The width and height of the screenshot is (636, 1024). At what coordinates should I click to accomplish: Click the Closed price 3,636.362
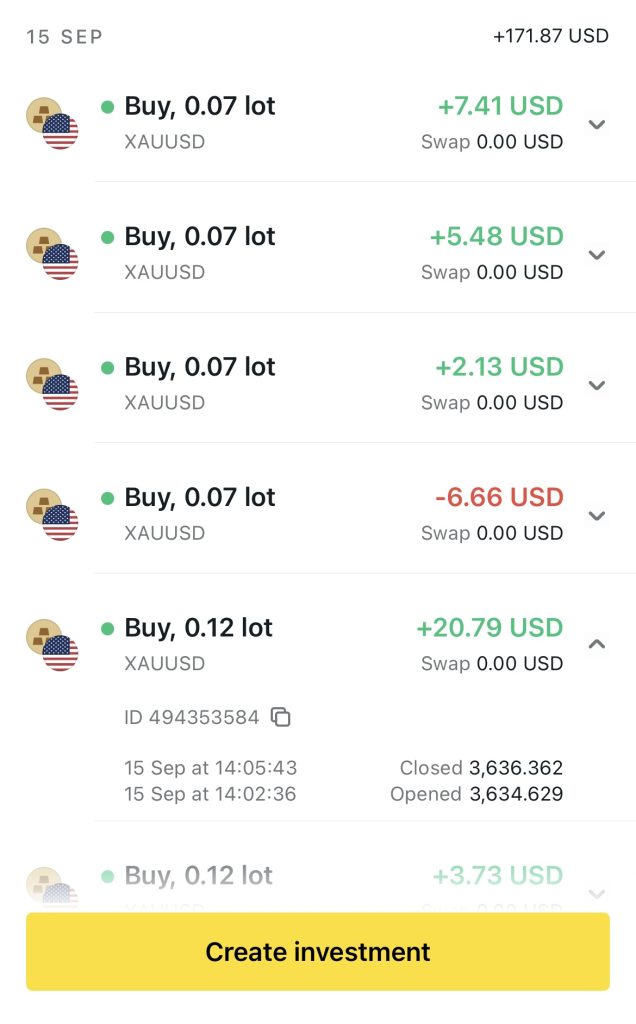coord(515,768)
